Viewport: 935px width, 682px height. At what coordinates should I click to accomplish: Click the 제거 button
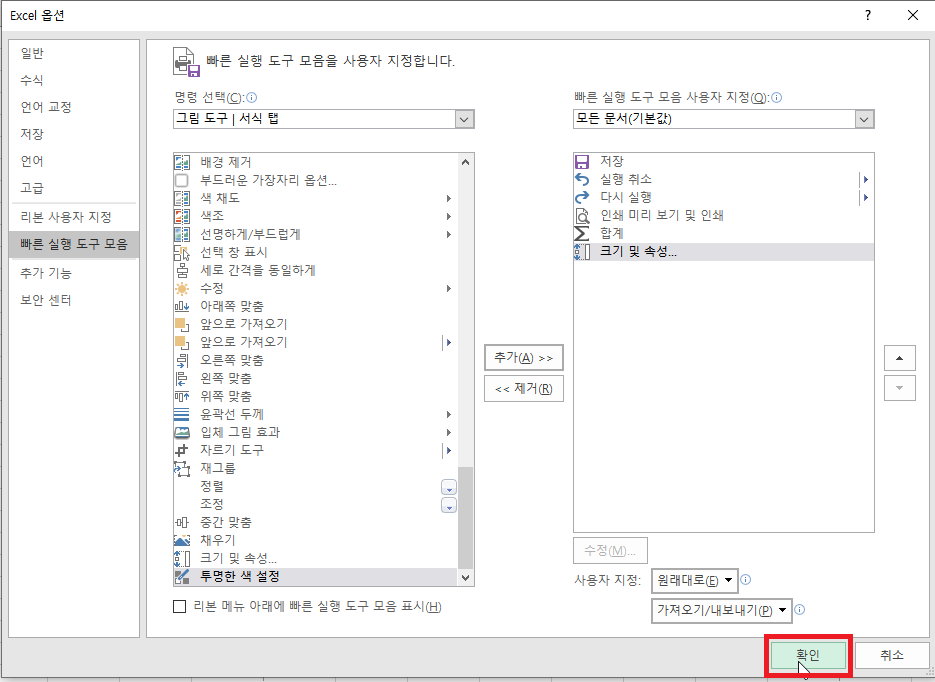(x=524, y=389)
